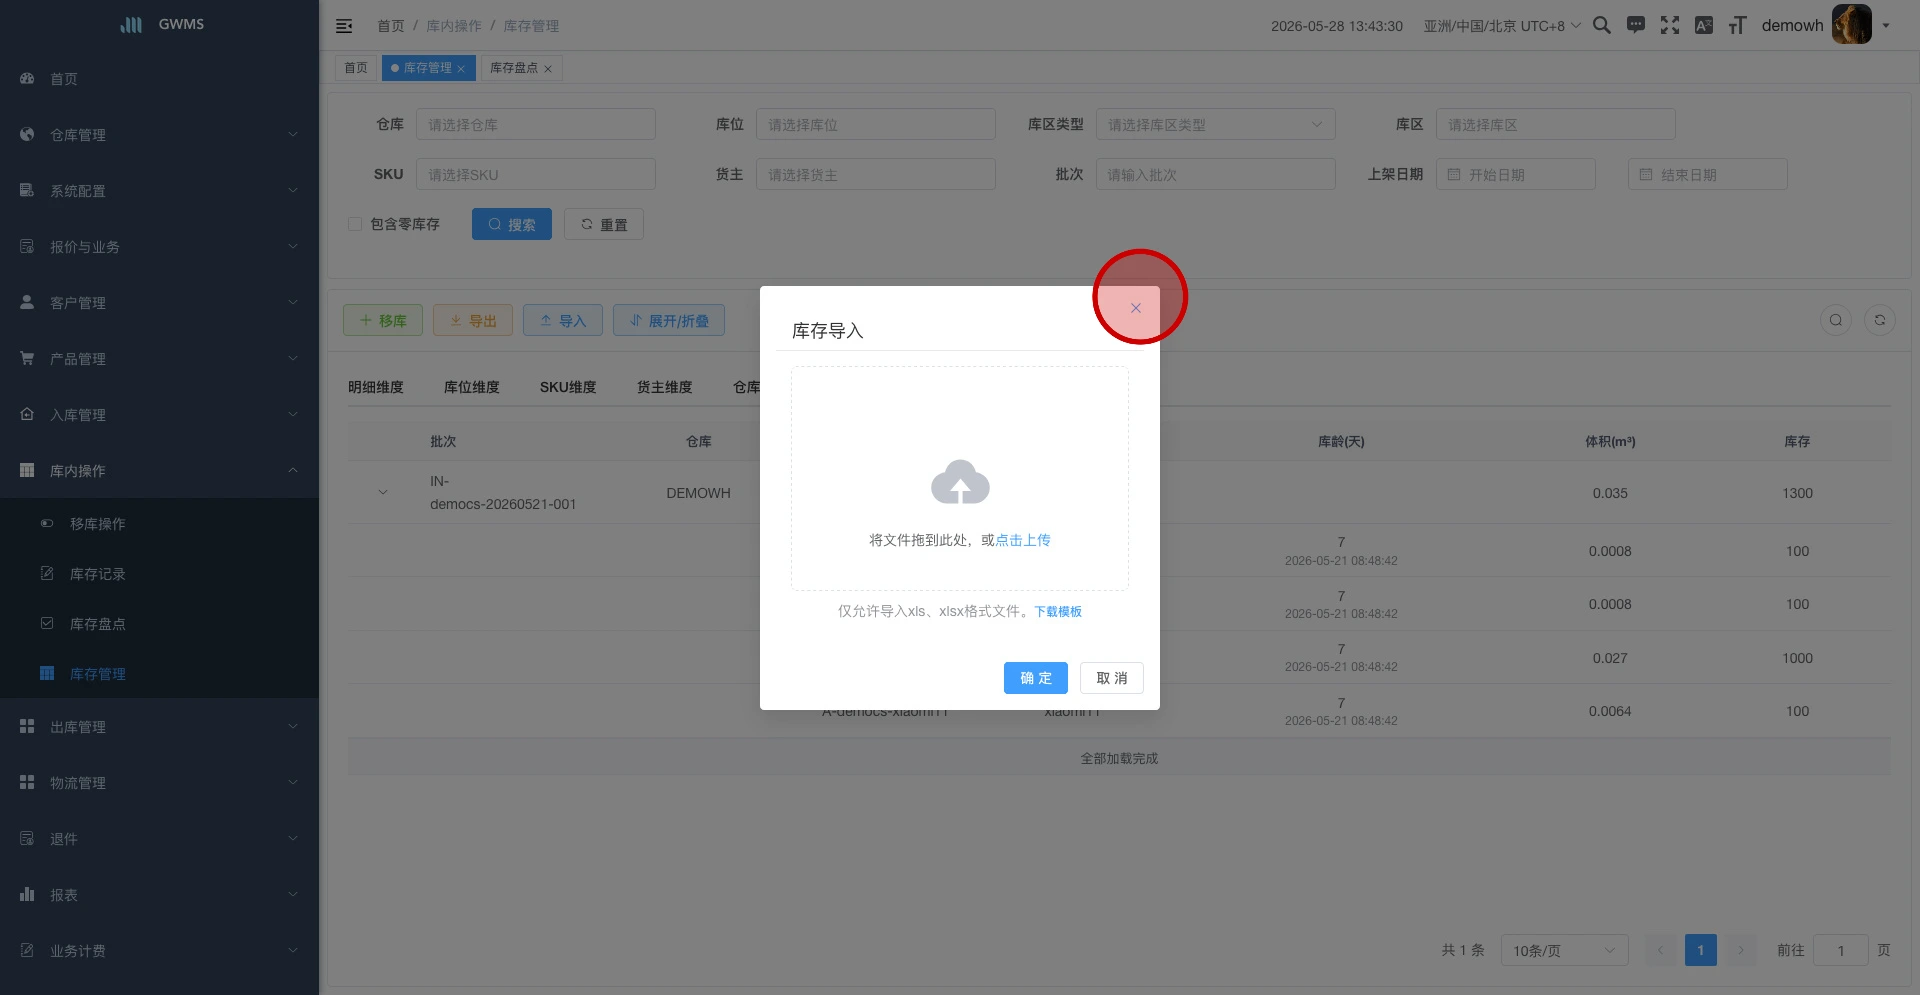The width and height of the screenshot is (1920, 995).
Task: Click page number 1 in pagination
Action: 1701,950
